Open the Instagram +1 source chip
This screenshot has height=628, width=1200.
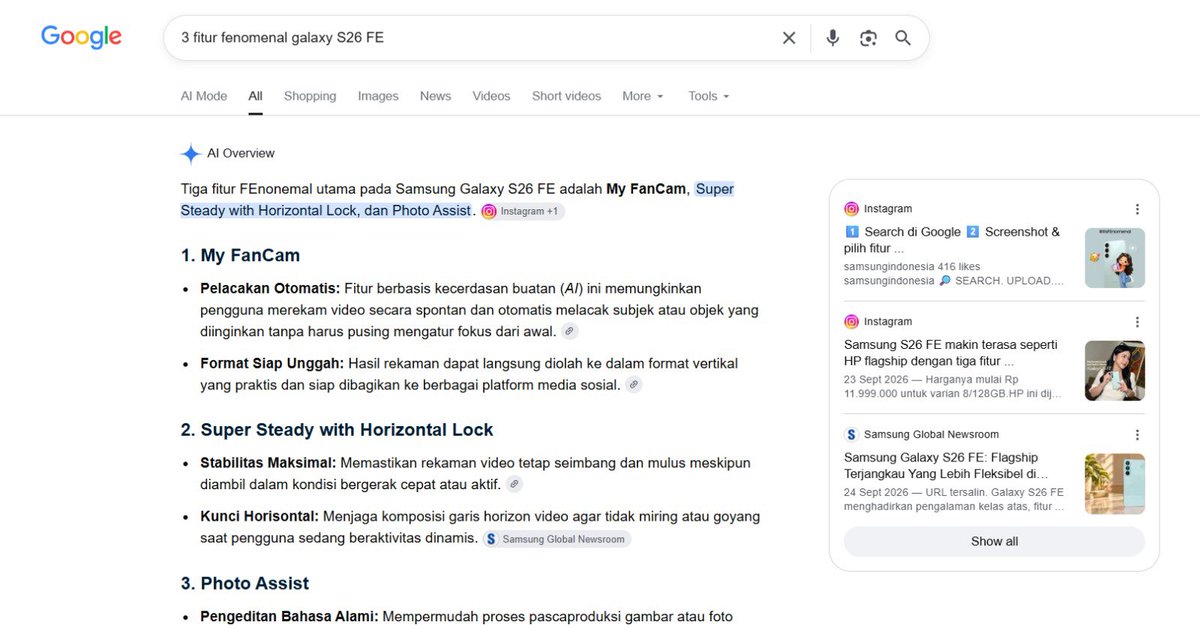(x=523, y=211)
